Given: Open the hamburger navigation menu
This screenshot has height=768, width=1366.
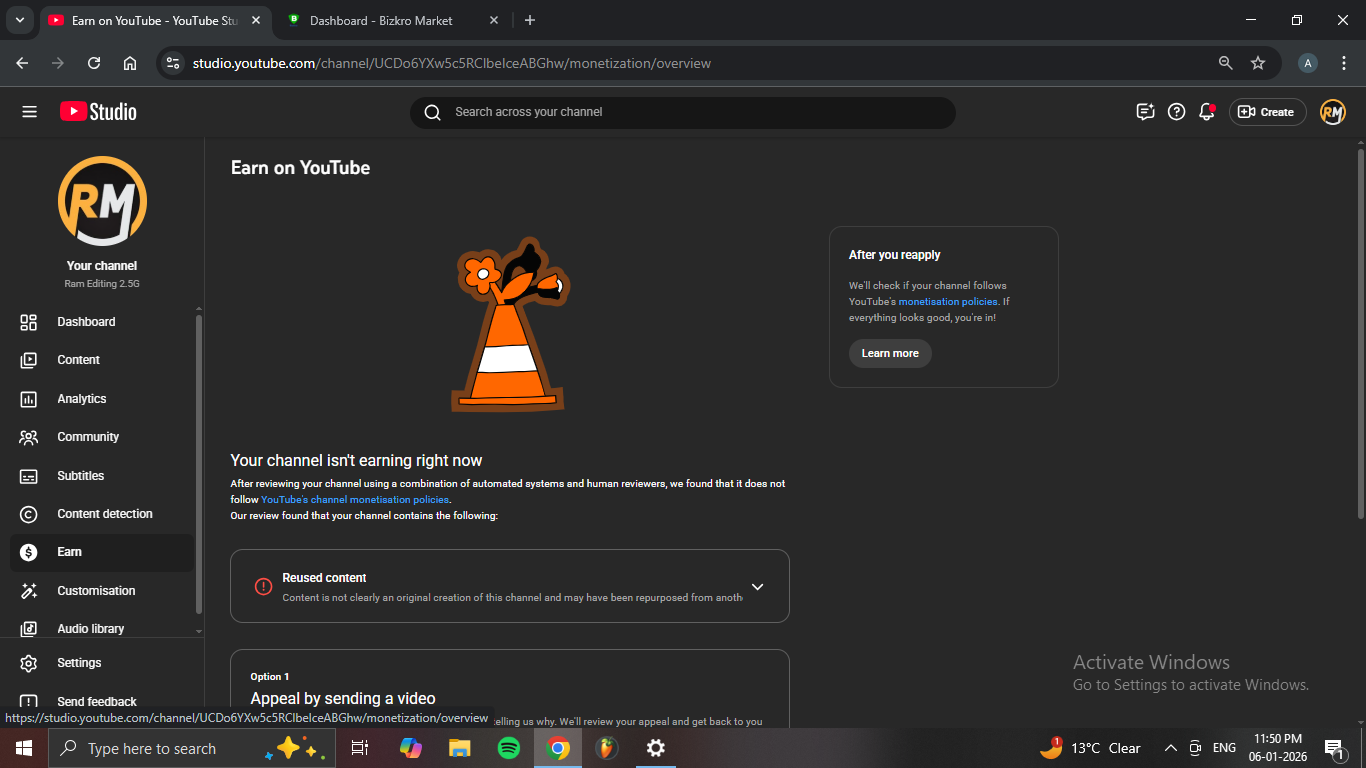Looking at the screenshot, I should 29,112.
